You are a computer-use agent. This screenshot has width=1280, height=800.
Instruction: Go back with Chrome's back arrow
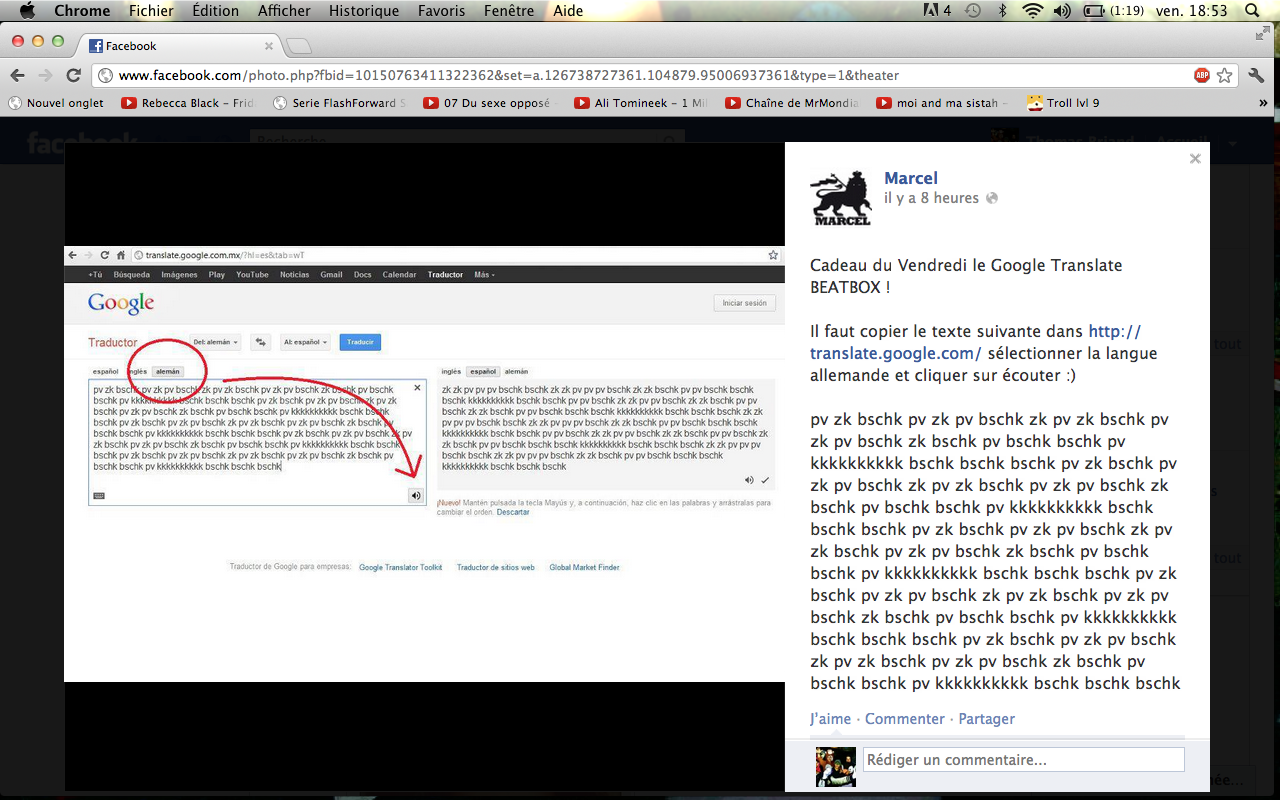[x=17, y=75]
